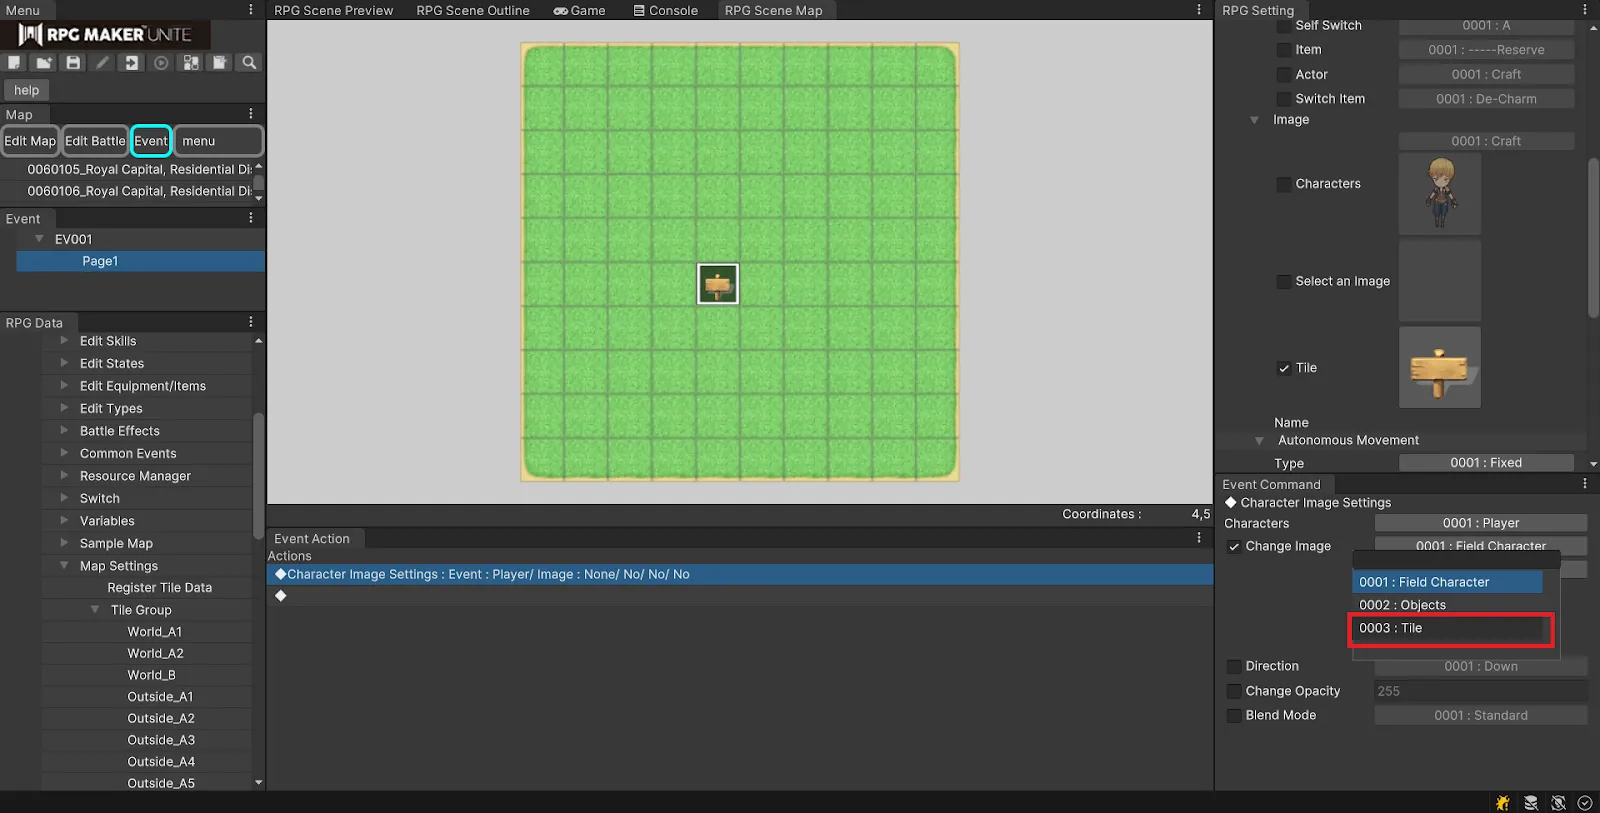Click the new folder icon with plus
This screenshot has width=1600, height=813.
tap(43, 62)
